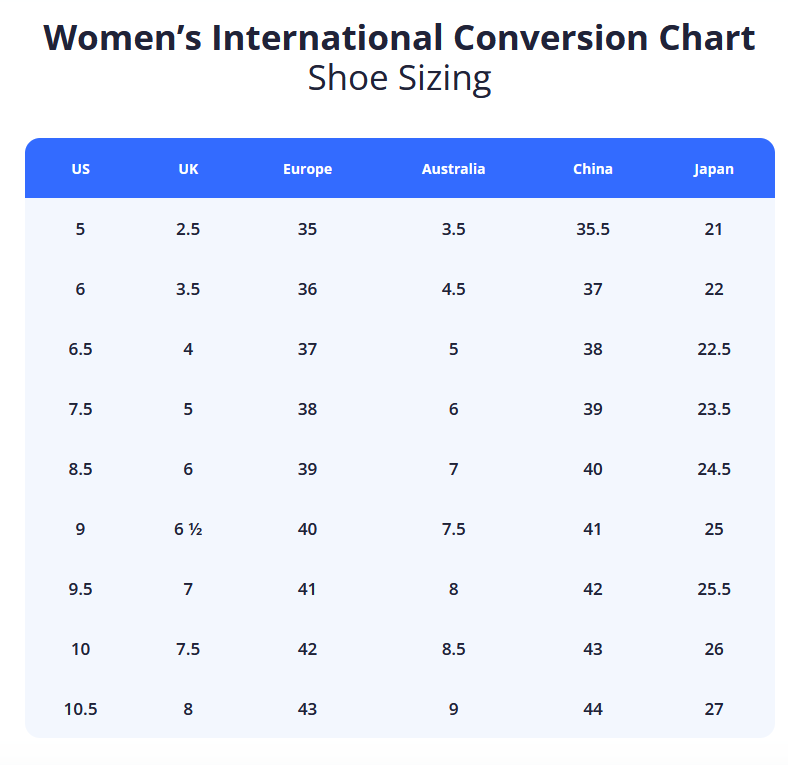This screenshot has width=788, height=765.
Task: Click the Japan size 23.5 cell
Action: [x=713, y=409]
